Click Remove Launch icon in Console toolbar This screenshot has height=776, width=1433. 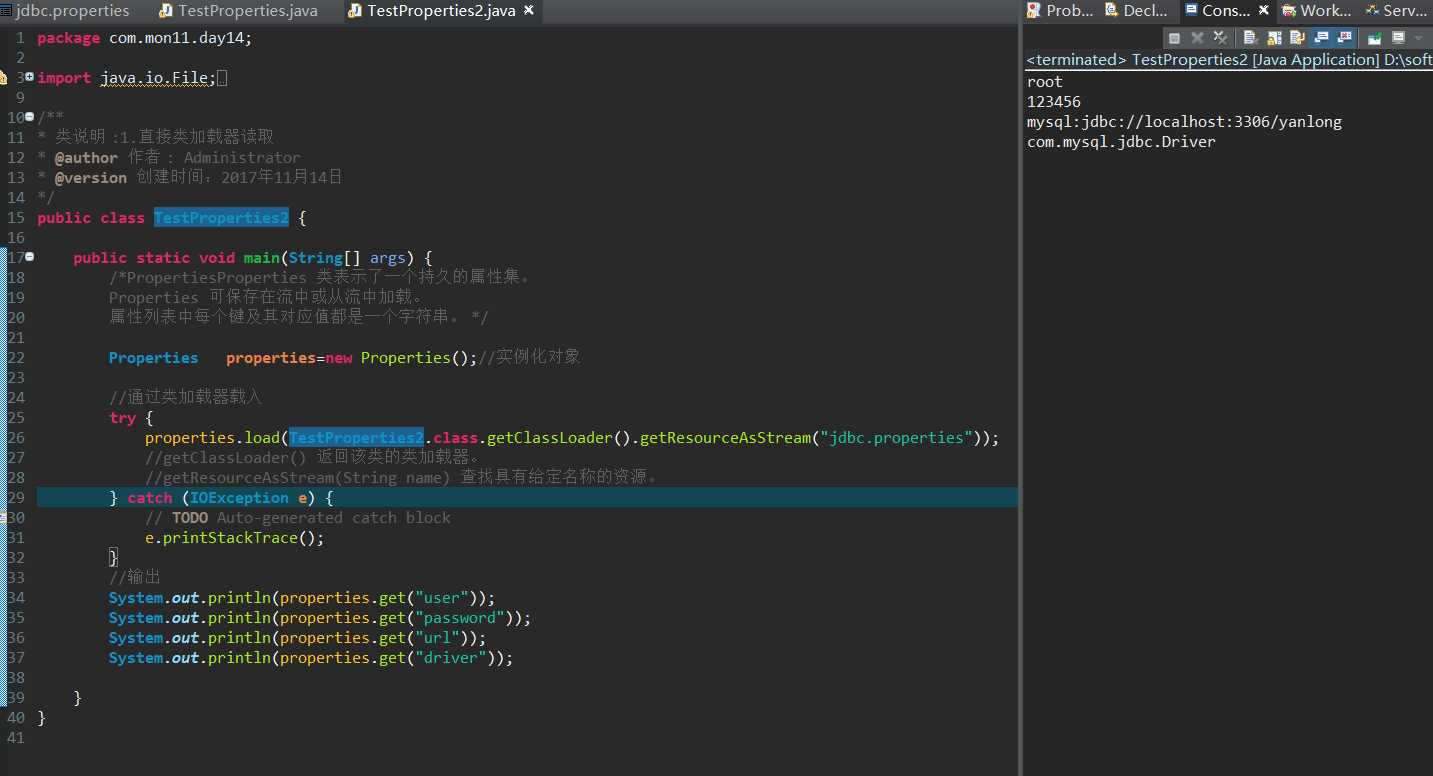1197,38
